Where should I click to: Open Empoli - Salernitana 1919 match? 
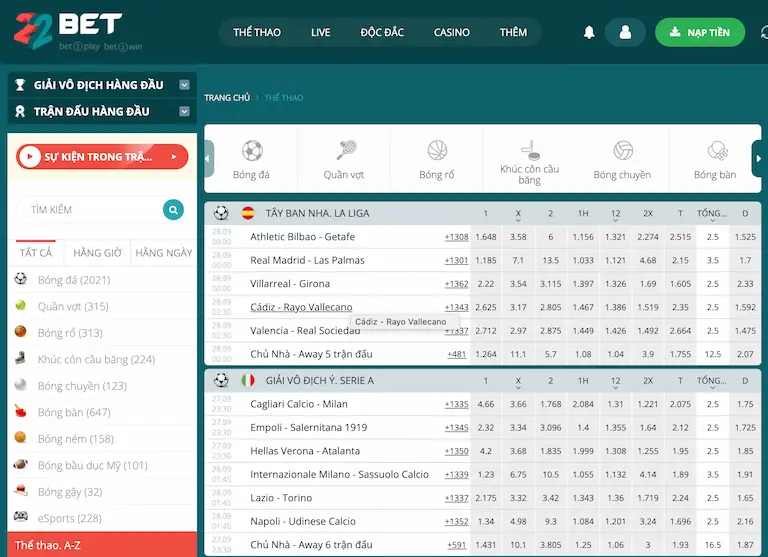pos(309,427)
